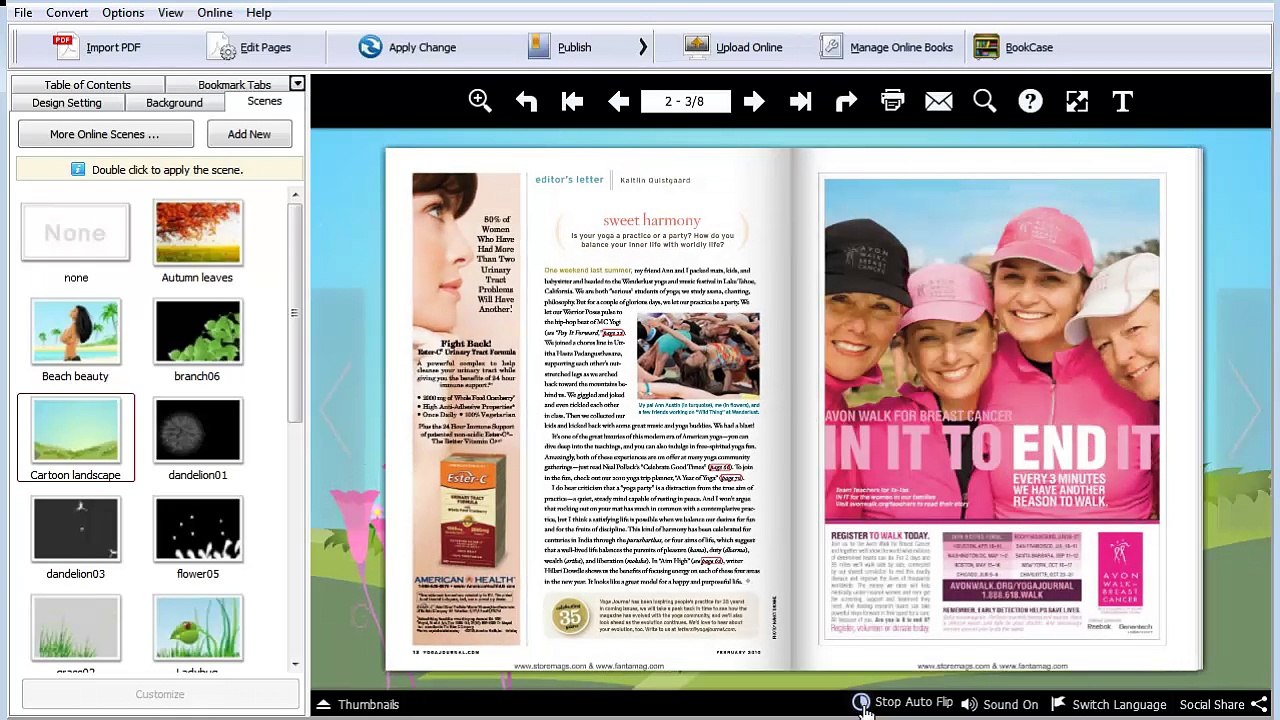The height and width of the screenshot is (720, 1280).
Task: Open the File menu
Action: click(23, 12)
